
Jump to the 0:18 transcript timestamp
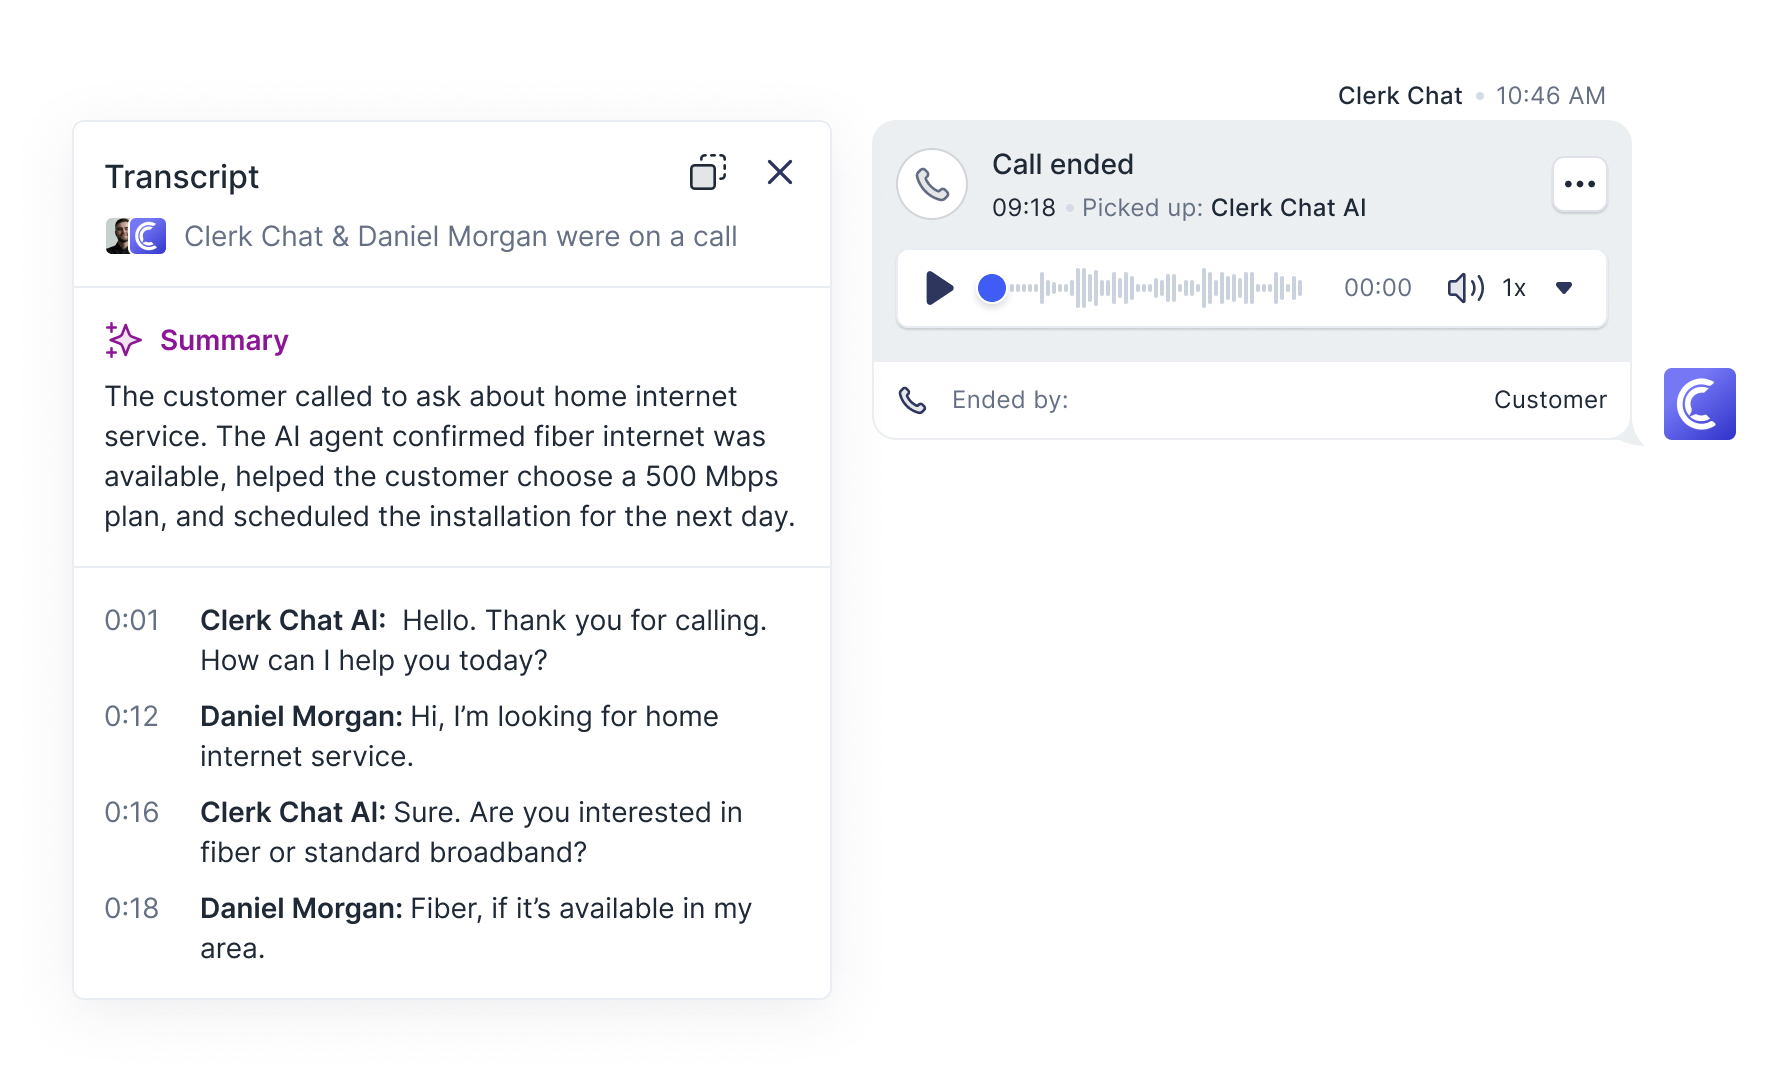[132, 908]
